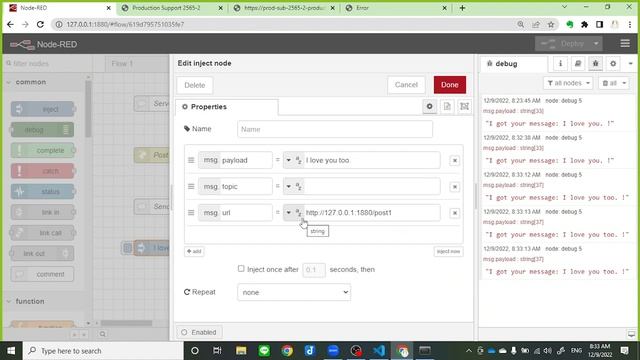Open the clear all messages dropdown

click(x=614, y=83)
